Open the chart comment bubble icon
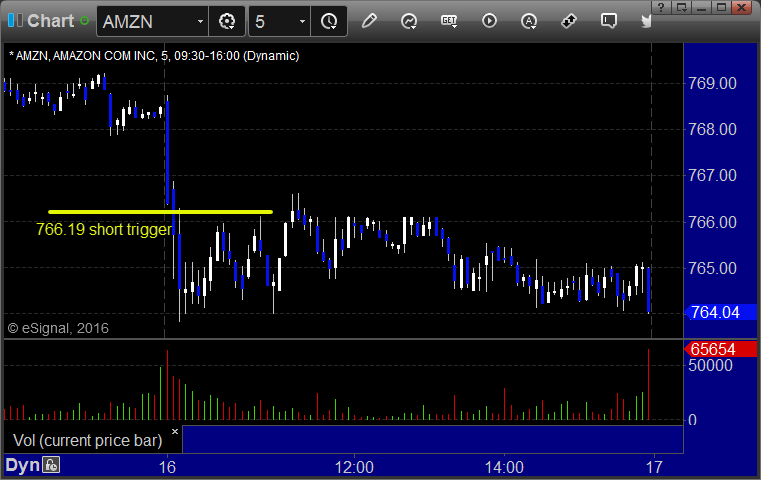The height and width of the screenshot is (480, 761). point(609,21)
